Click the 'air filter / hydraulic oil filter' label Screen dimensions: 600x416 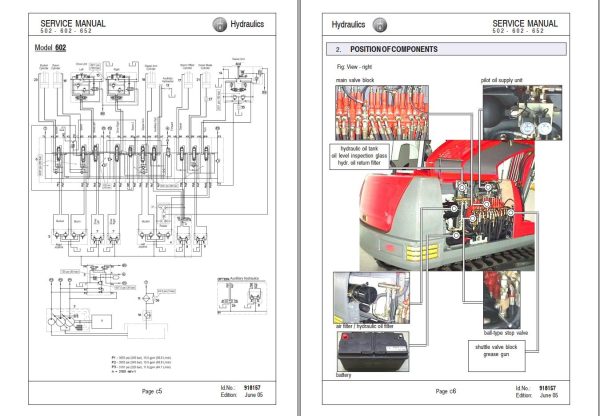(x=365, y=326)
